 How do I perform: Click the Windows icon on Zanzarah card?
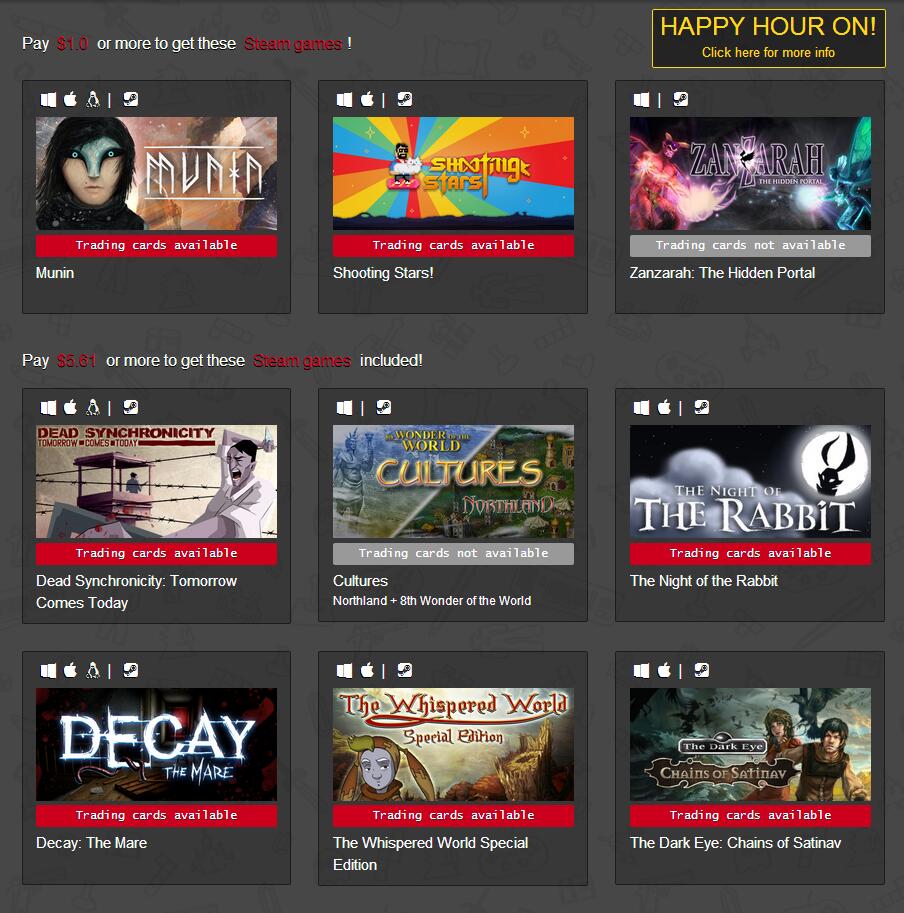tap(641, 100)
